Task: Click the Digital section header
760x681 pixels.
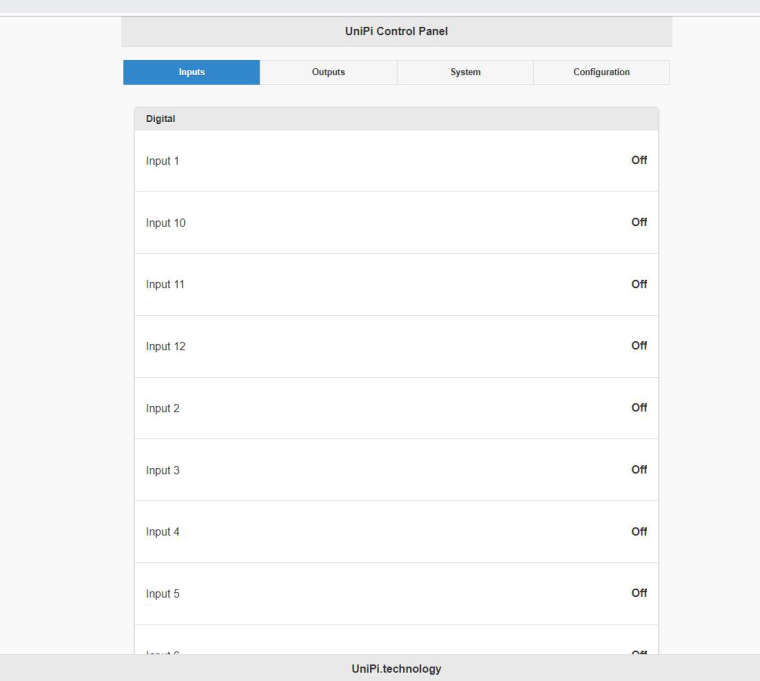Action: click(x=160, y=119)
